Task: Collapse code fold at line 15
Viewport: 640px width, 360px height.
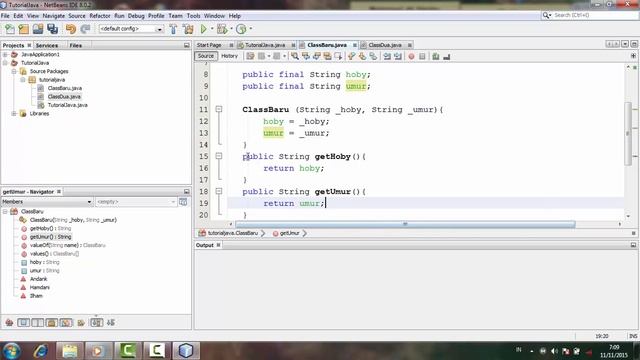Action: point(219,156)
